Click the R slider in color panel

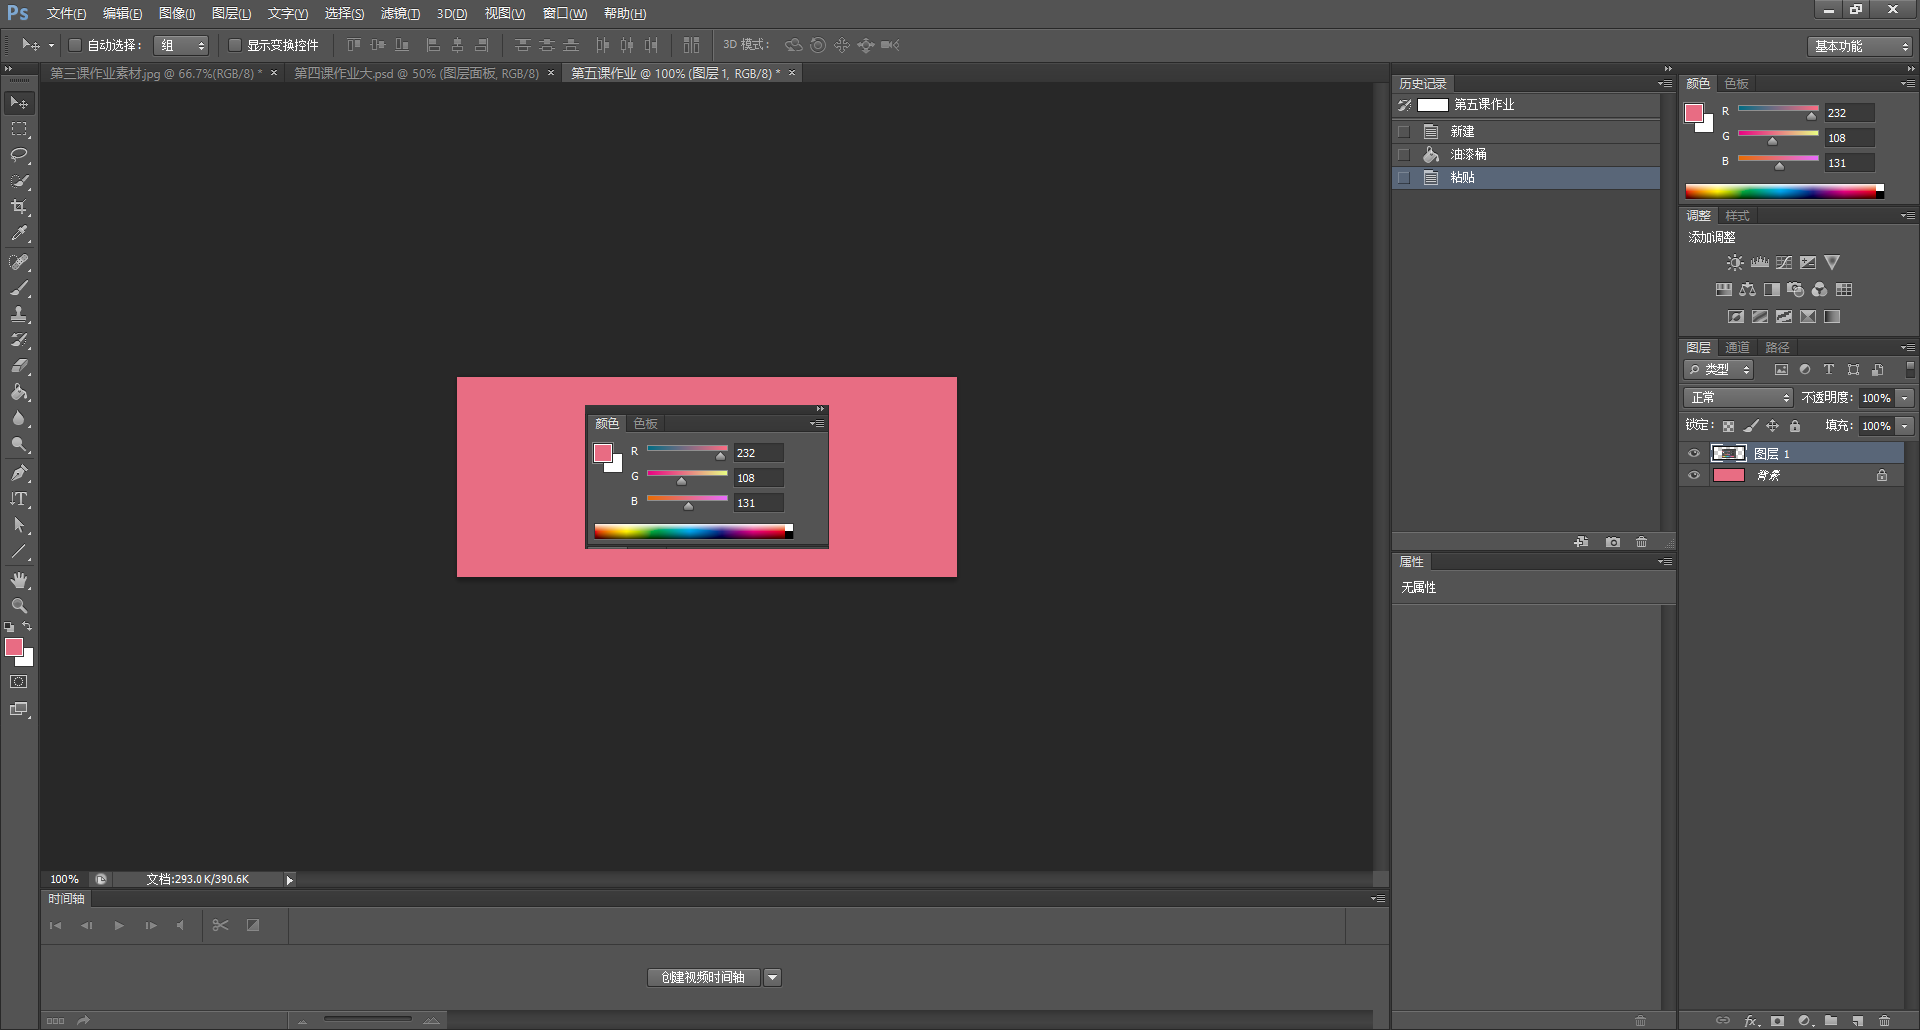point(1778,110)
